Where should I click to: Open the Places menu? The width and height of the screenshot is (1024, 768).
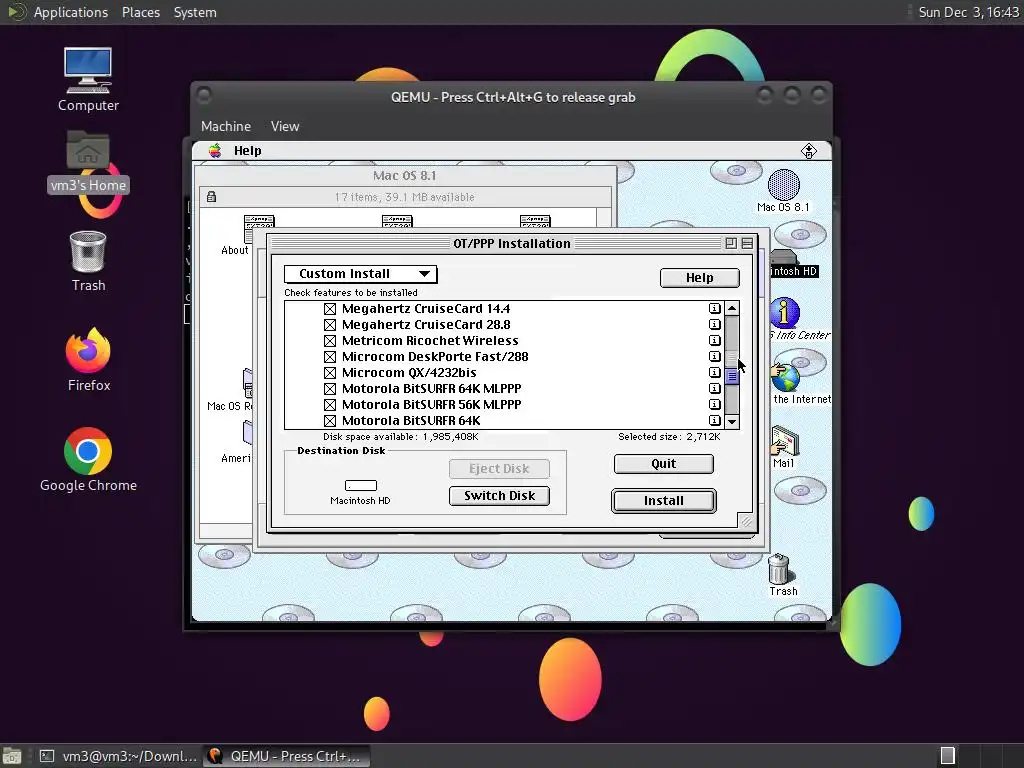140,12
